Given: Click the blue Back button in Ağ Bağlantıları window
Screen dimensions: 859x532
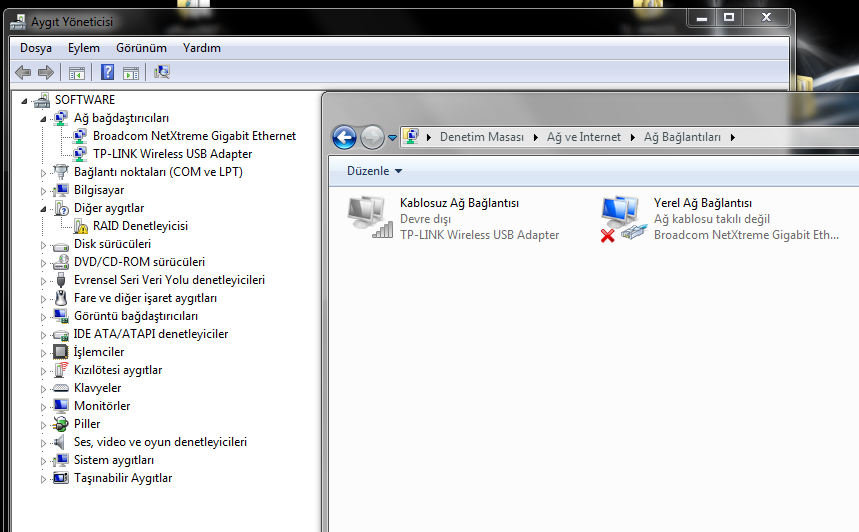Looking at the screenshot, I should click(x=345, y=137).
